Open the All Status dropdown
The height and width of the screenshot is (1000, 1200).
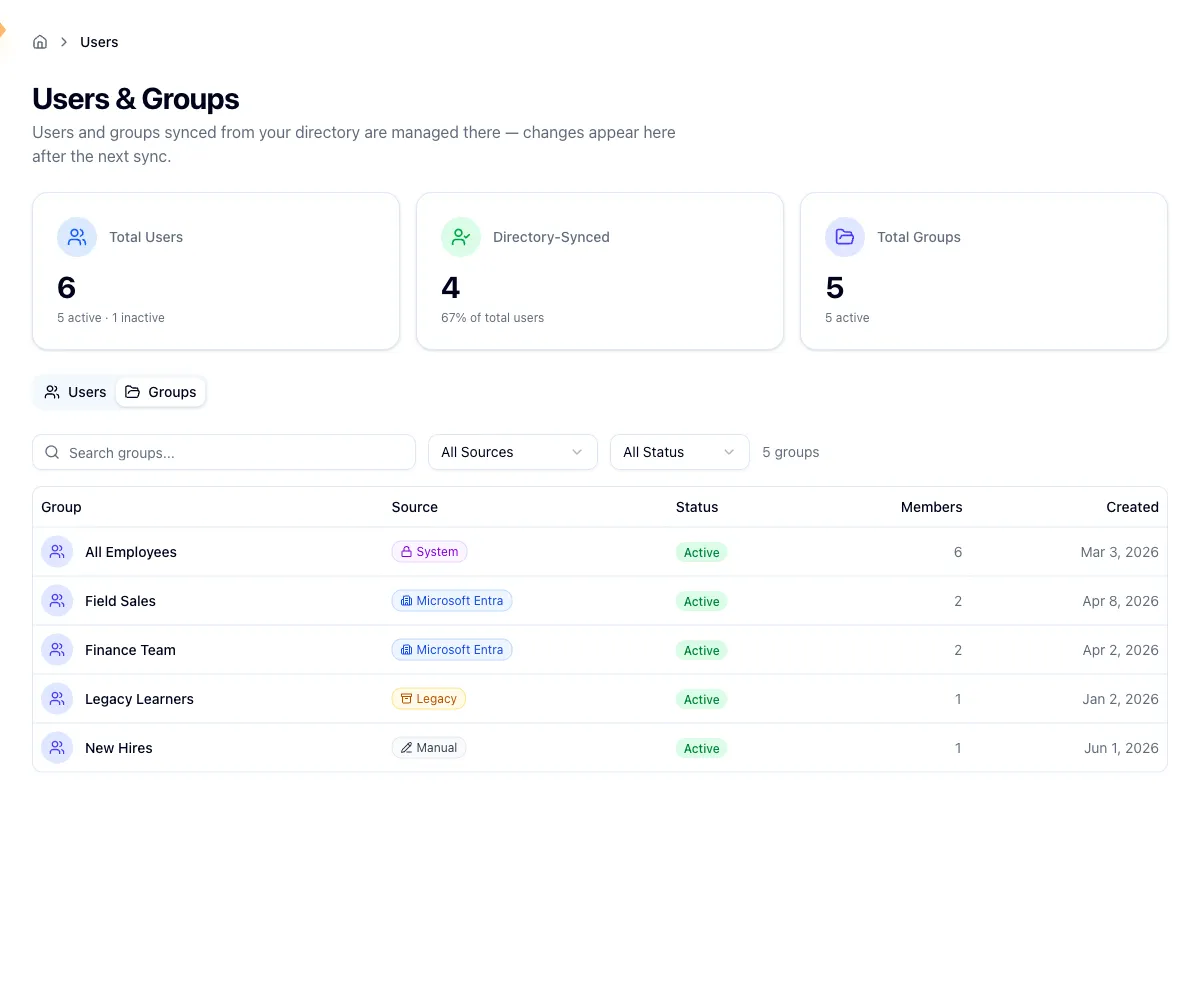[x=680, y=452]
